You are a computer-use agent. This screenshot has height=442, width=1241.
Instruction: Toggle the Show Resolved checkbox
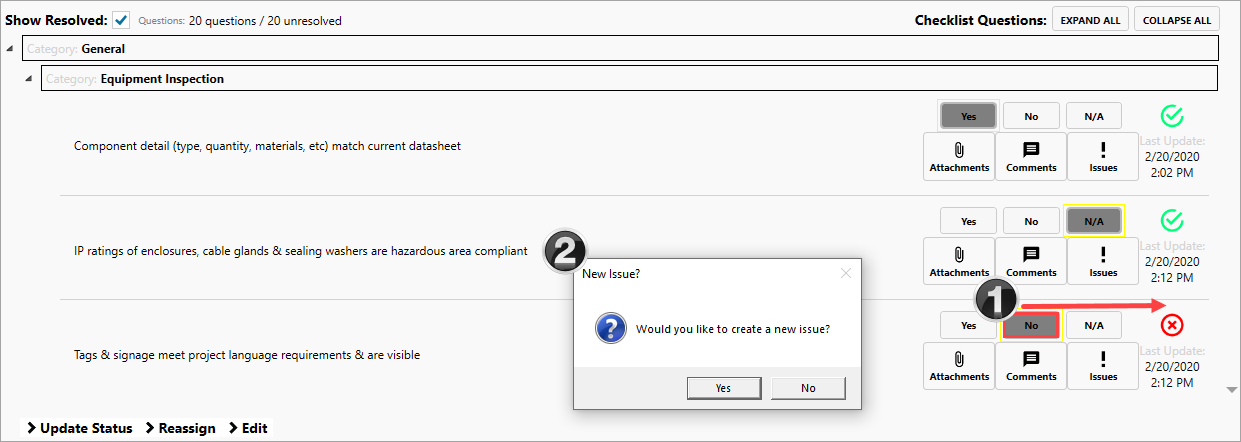122,20
